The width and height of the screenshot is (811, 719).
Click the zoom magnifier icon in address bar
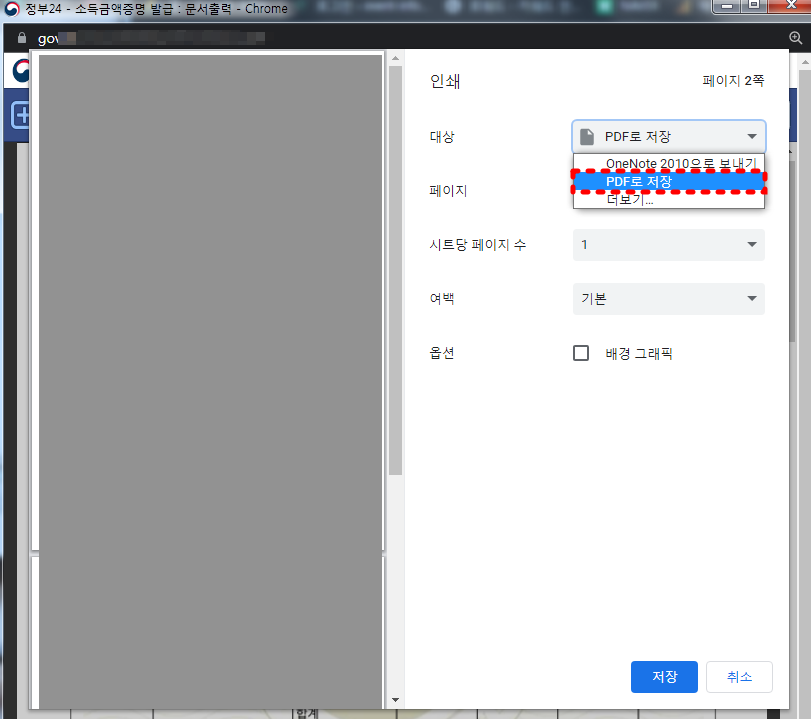795,38
